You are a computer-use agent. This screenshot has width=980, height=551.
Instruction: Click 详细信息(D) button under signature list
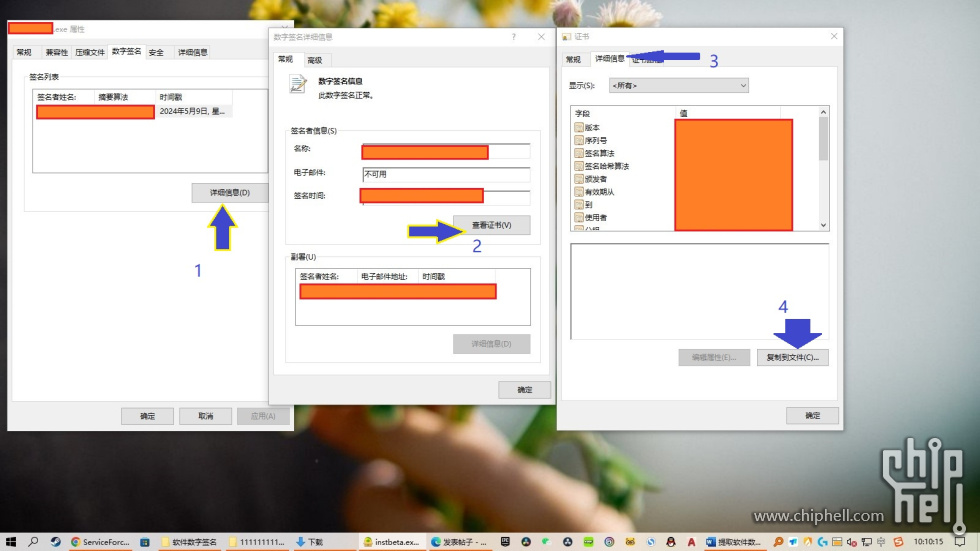click(x=229, y=193)
